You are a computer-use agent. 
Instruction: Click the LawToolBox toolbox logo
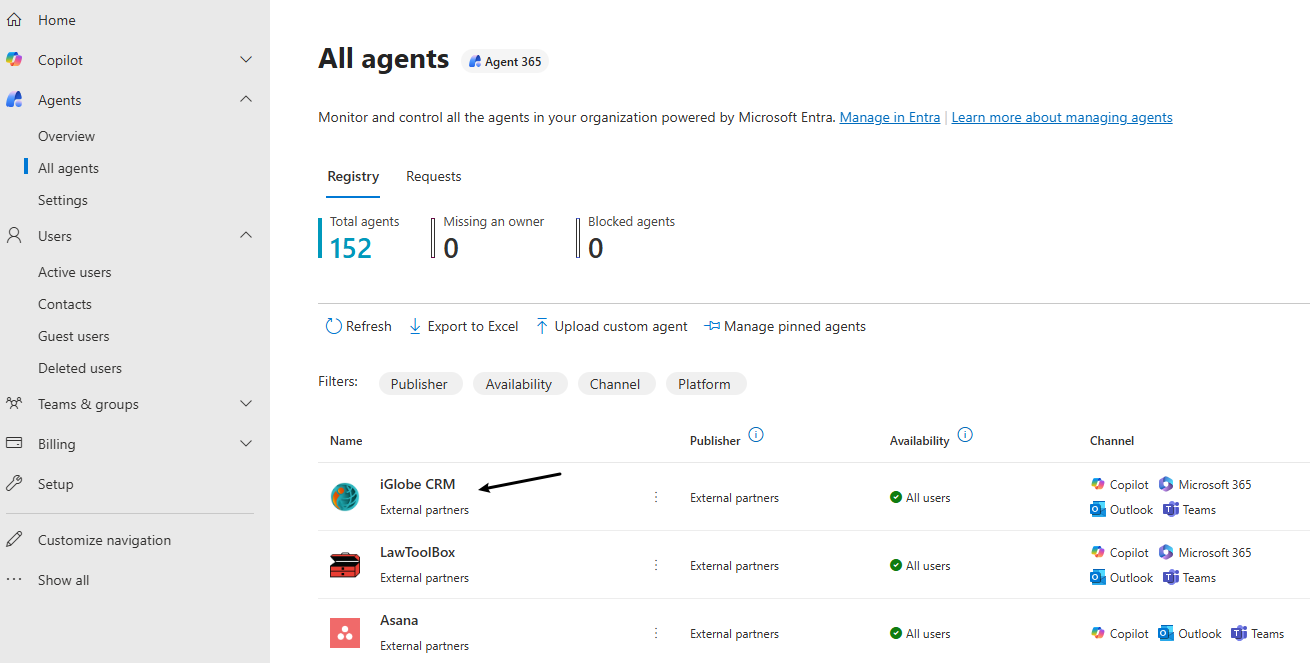(344, 565)
